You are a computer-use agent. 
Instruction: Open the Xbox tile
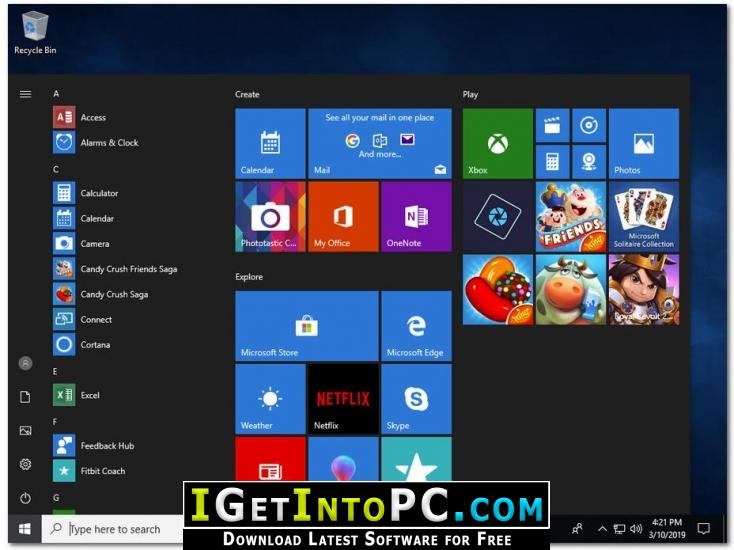[498, 143]
